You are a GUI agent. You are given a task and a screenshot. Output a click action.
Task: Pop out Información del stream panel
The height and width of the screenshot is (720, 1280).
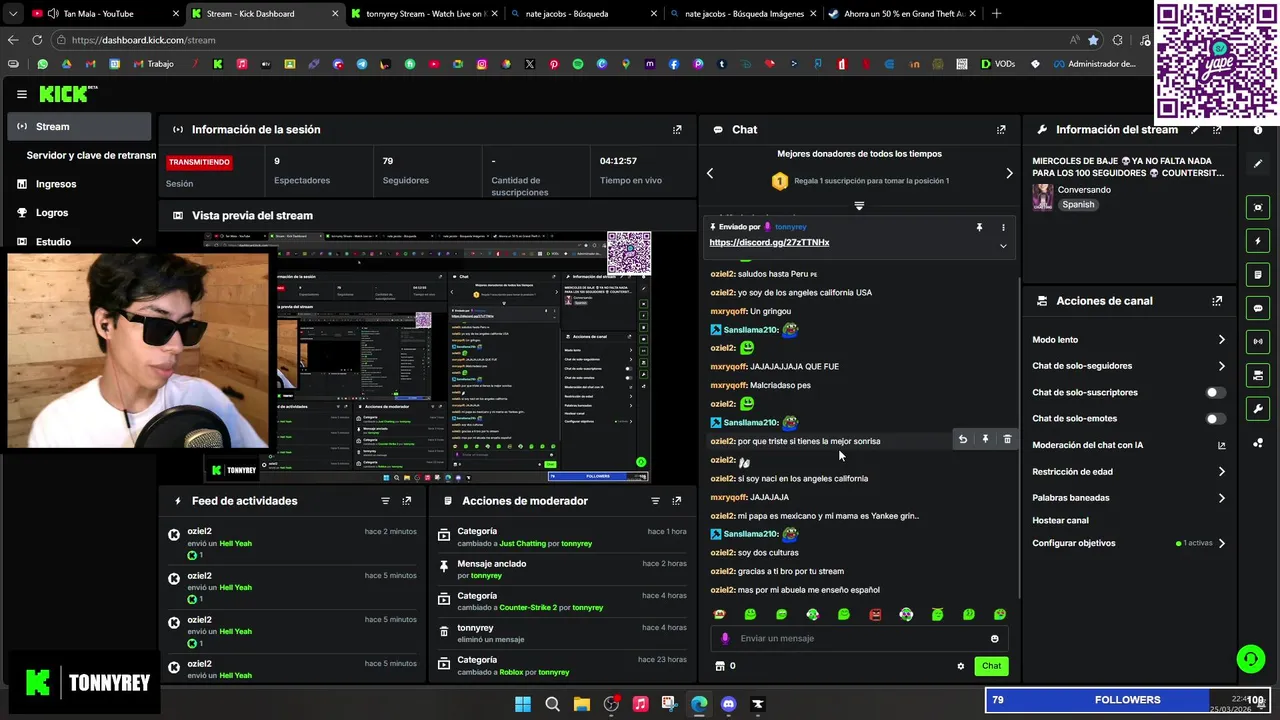tap(1217, 129)
